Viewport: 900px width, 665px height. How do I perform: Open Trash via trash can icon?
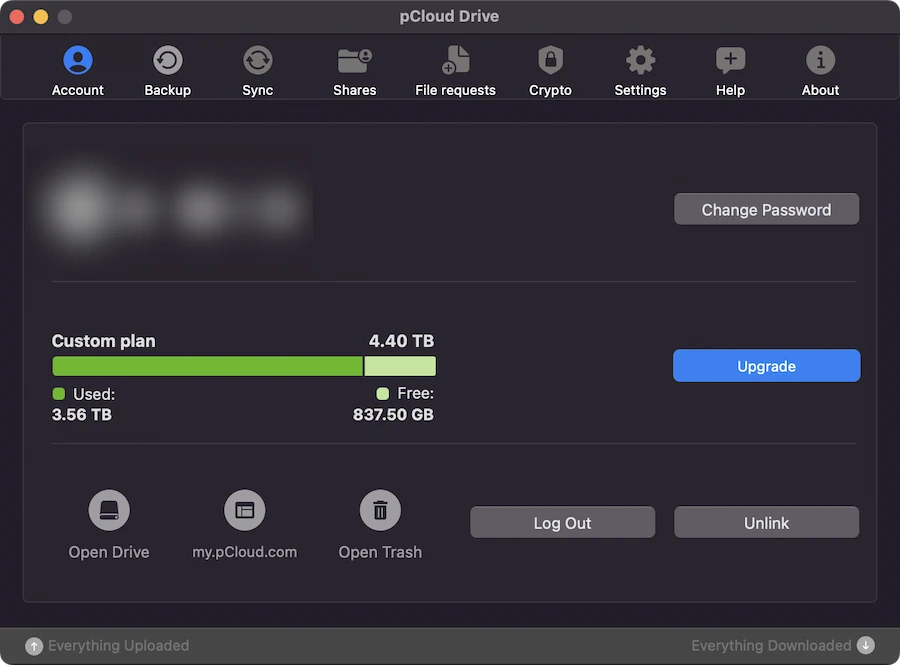pos(380,510)
